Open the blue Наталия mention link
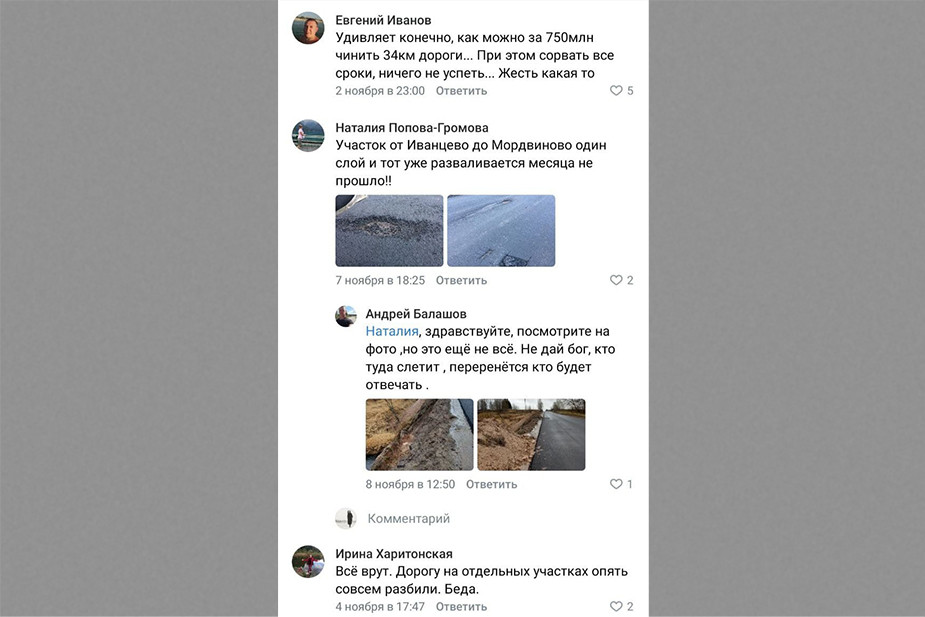 tap(391, 331)
